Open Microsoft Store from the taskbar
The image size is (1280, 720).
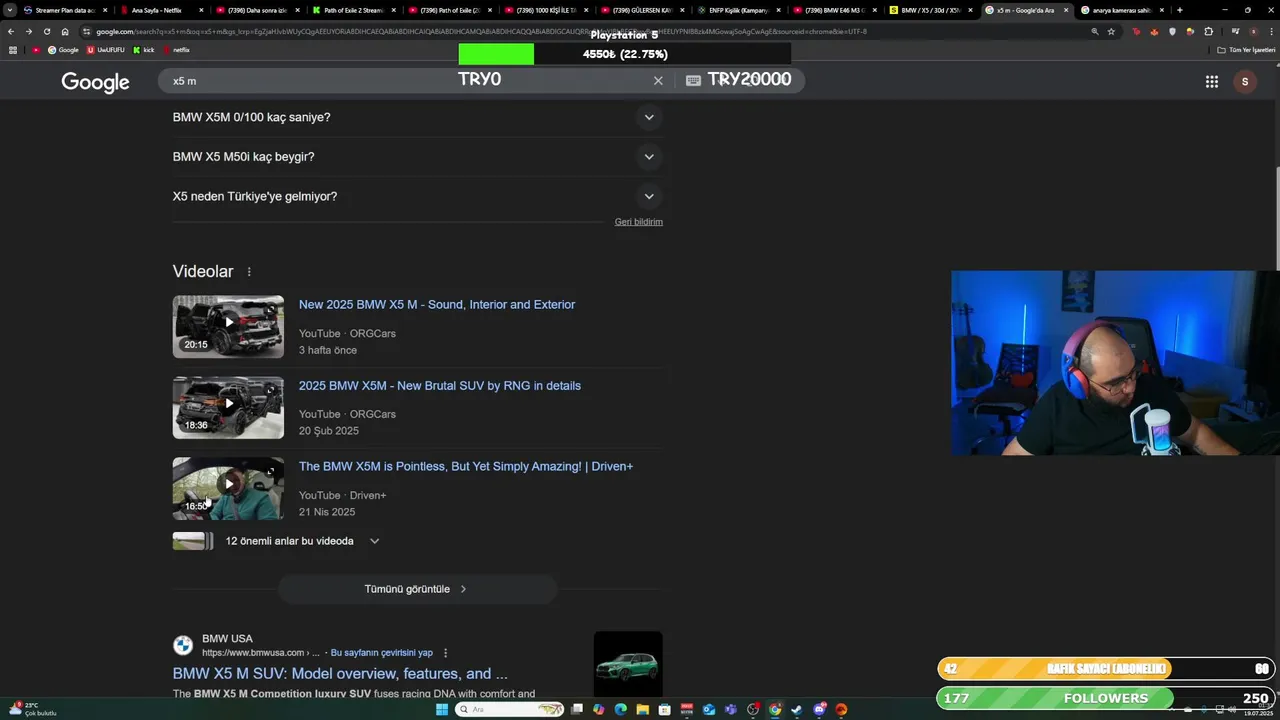coord(665,710)
